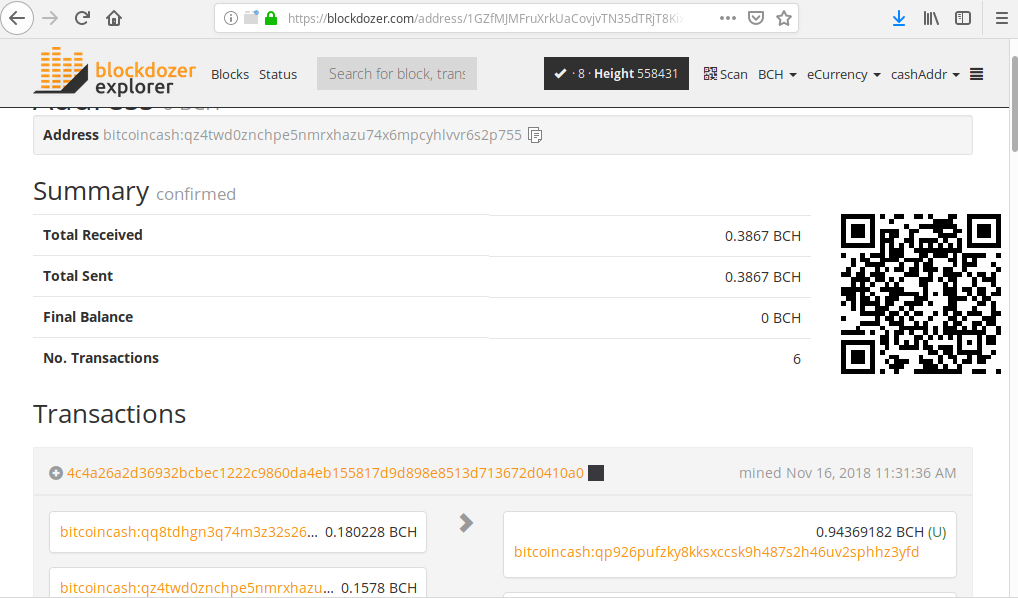Viewport: 1018px width, 598px height.
Task: Open the downloads arrow icon
Action: tap(899, 18)
